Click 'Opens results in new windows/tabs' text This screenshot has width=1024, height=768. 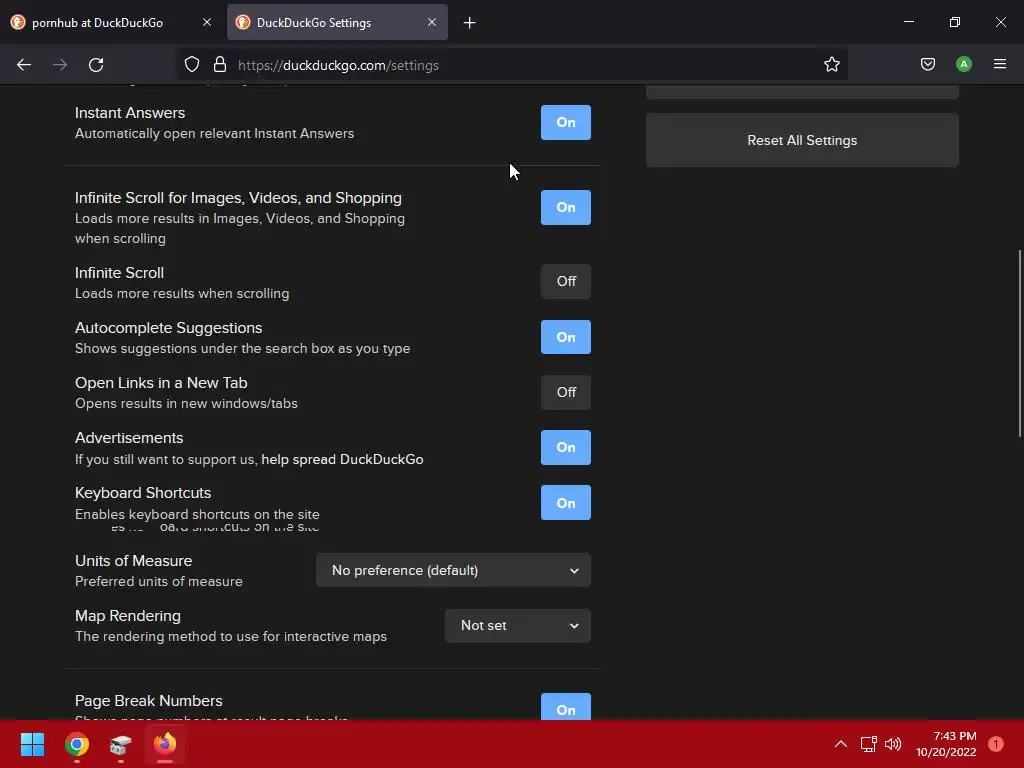click(x=186, y=404)
